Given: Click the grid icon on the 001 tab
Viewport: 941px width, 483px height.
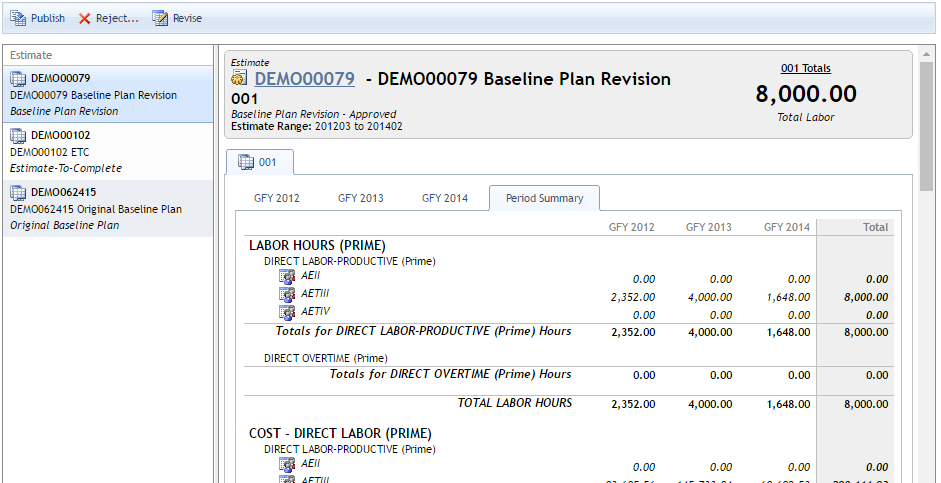Looking at the screenshot, I should [x=246, y=162].
